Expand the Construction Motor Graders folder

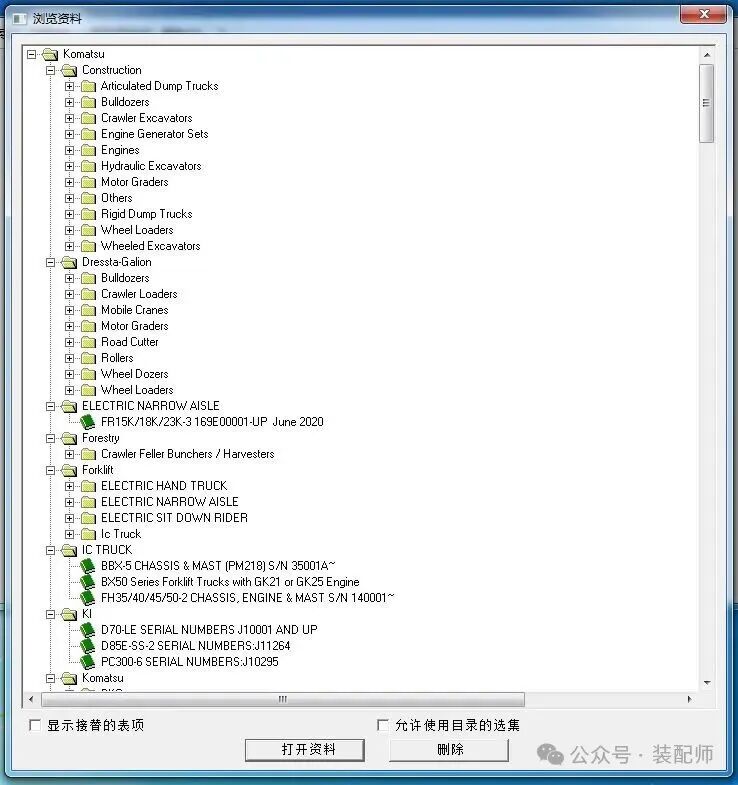click(70, 182)
